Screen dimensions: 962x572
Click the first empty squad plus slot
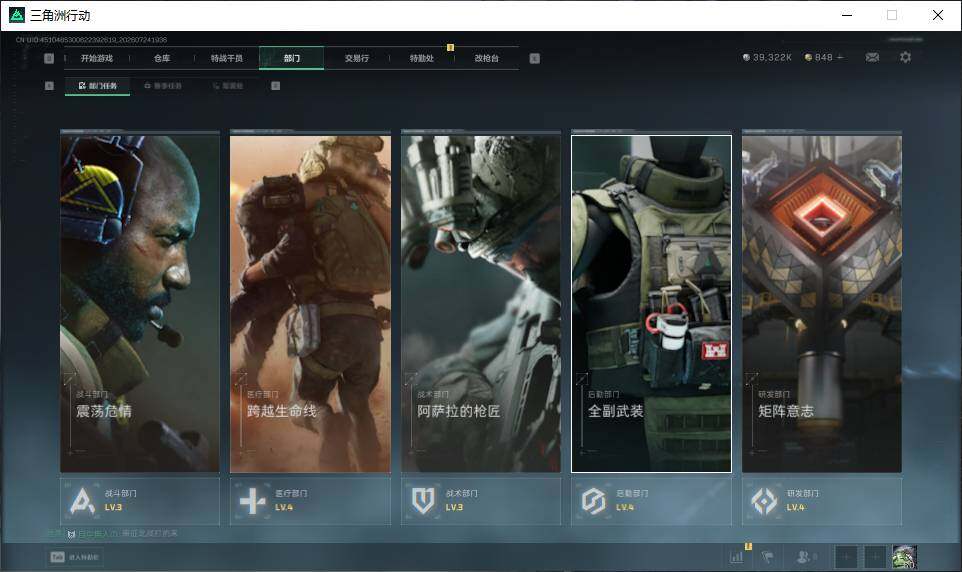(x=845, y=557)
